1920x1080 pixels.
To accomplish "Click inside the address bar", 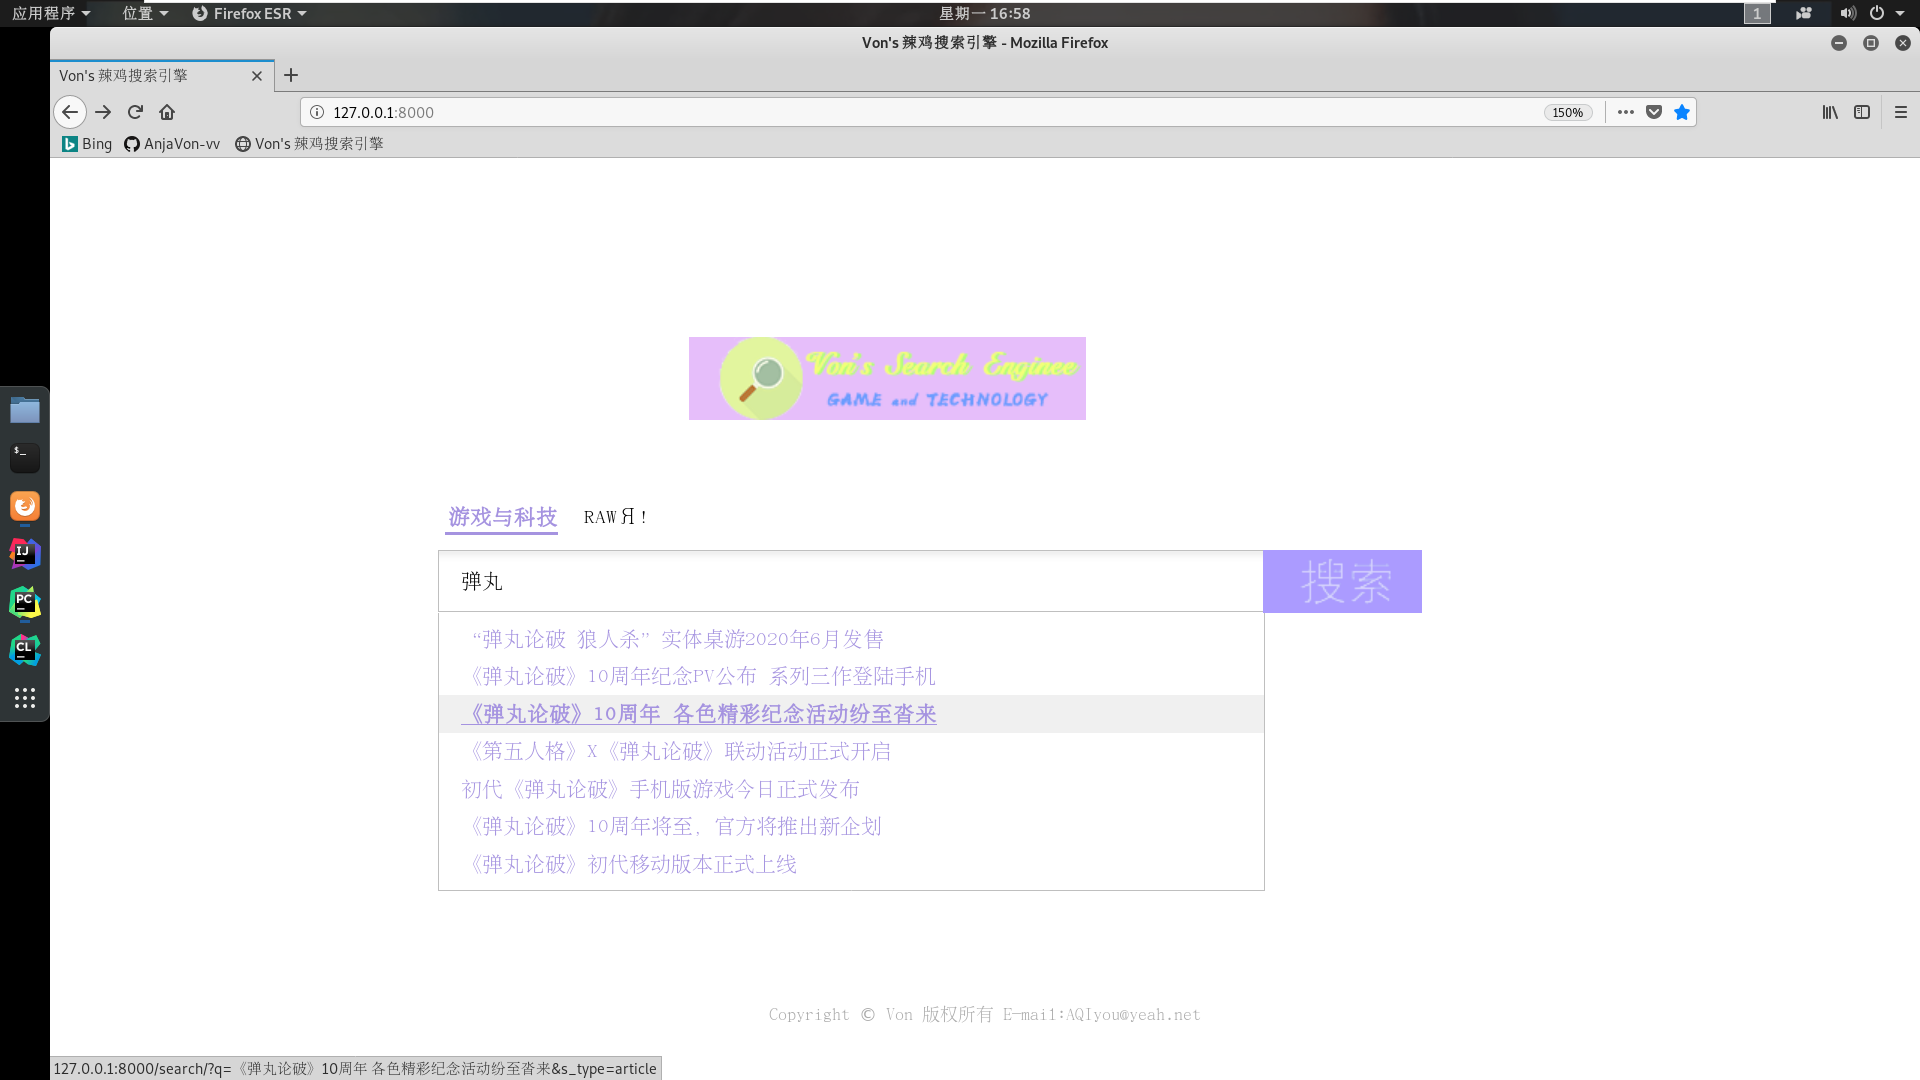I will pyautogui.click(x=900, y=112).
